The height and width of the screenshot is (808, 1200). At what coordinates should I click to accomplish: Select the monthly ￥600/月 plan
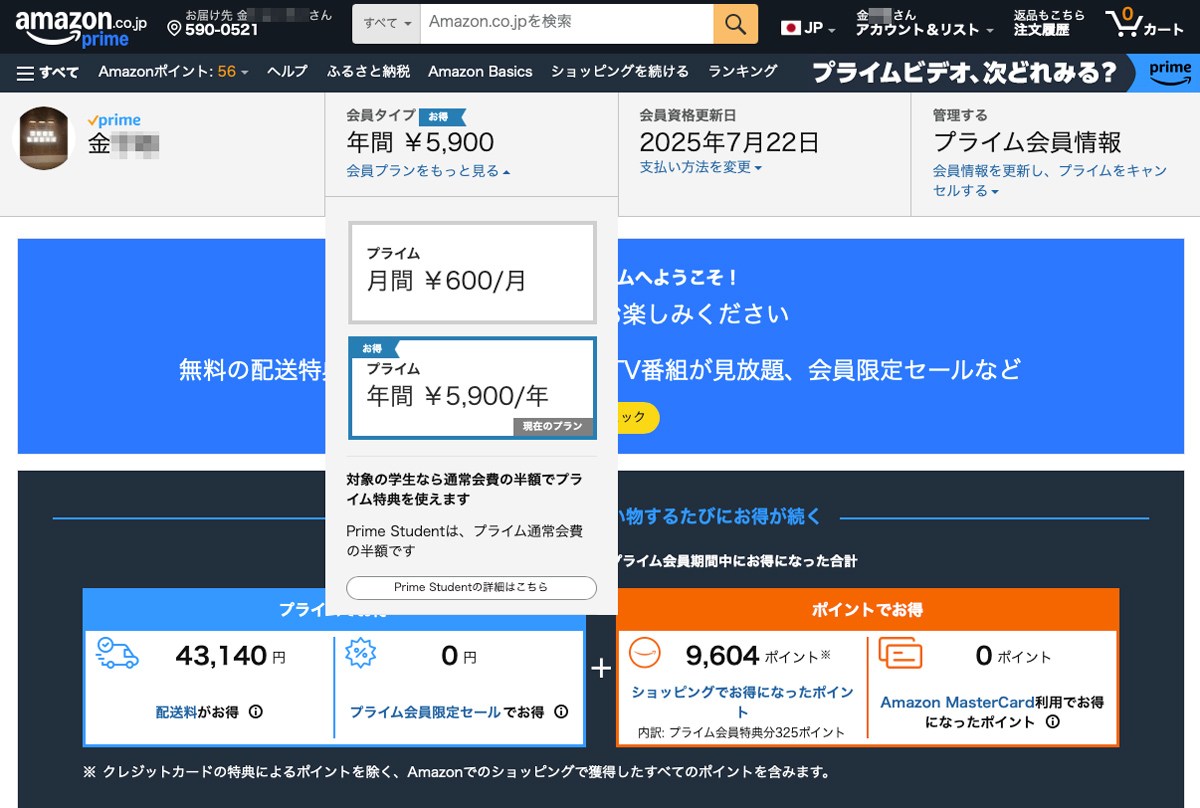click(472, 272)
